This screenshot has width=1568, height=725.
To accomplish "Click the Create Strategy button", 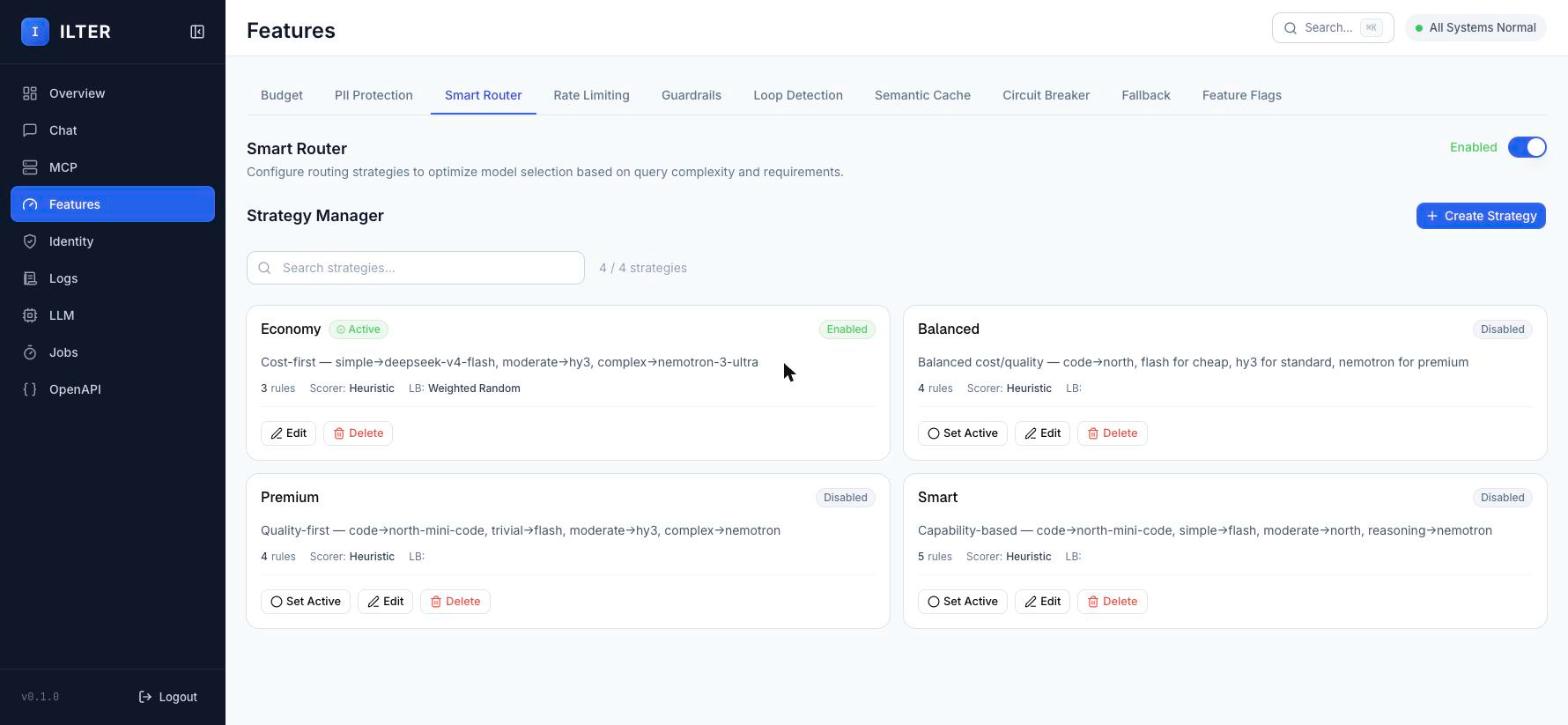I will 1481,216.
